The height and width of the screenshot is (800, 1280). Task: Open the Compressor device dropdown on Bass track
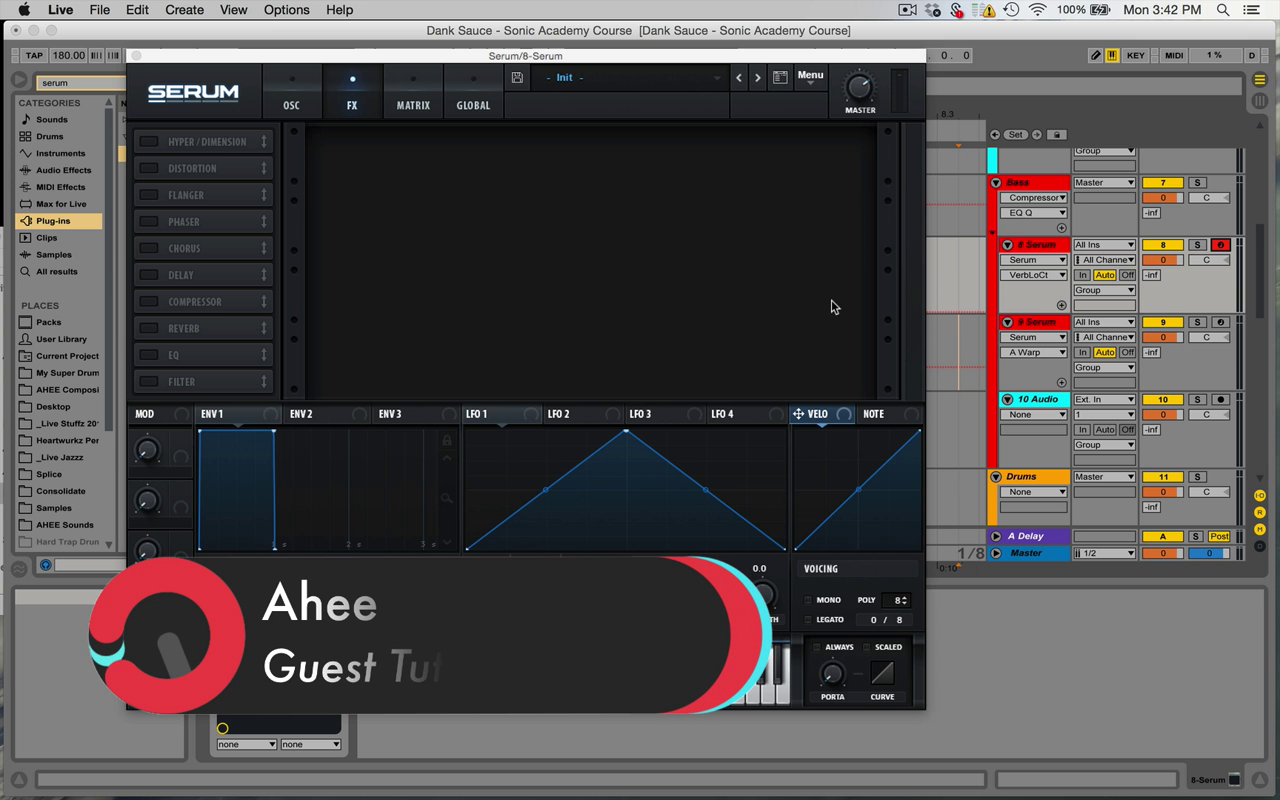click(x=1034, y=198)
